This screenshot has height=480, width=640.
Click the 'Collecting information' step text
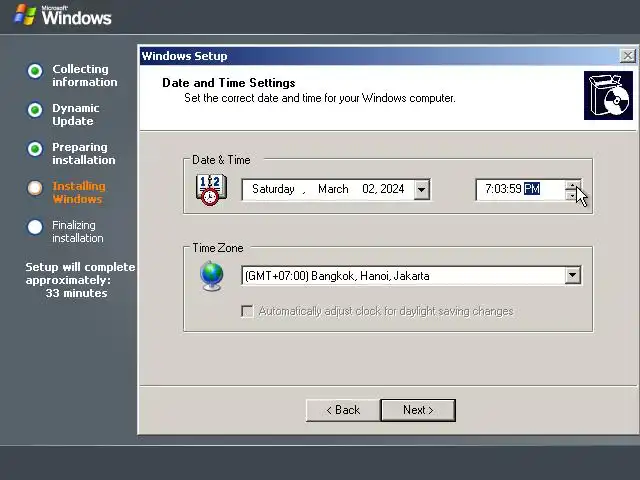(84, 76)
